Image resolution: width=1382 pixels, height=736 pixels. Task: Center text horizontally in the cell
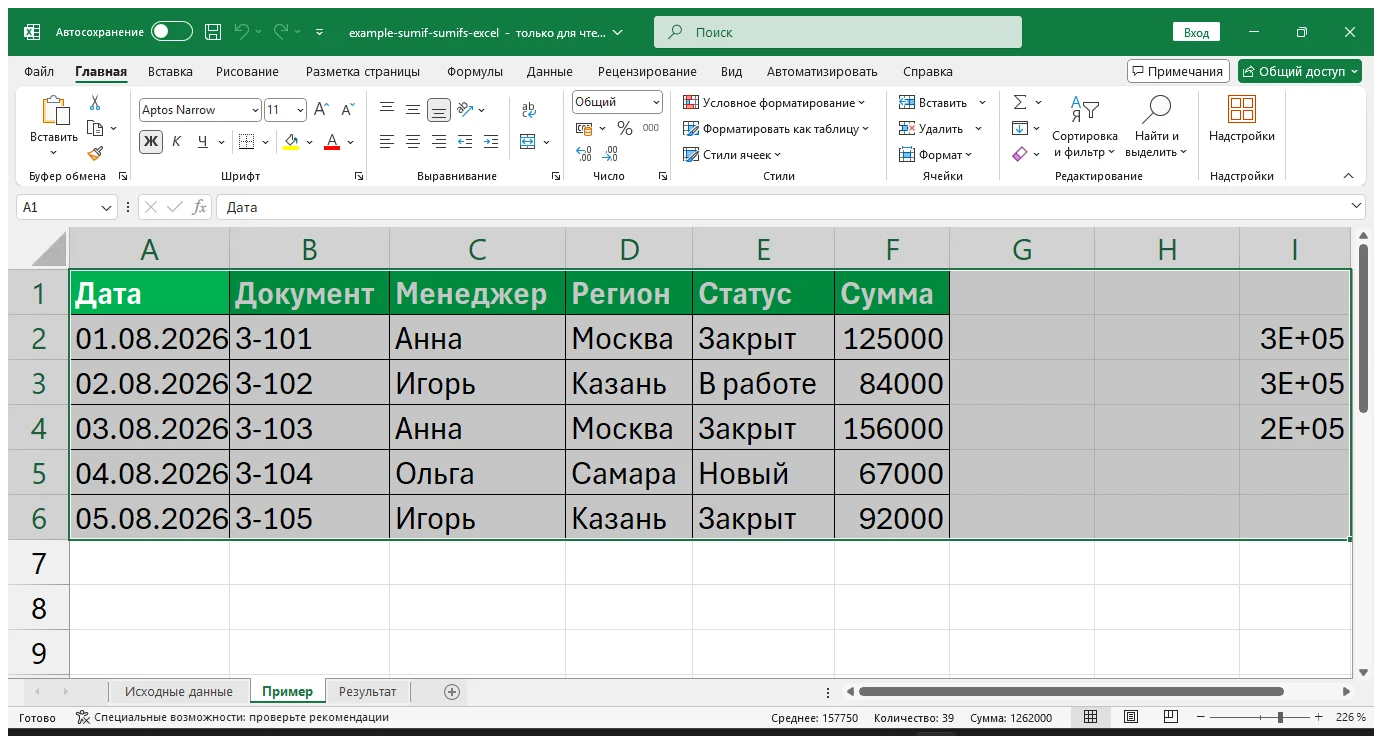pos(412,142)
